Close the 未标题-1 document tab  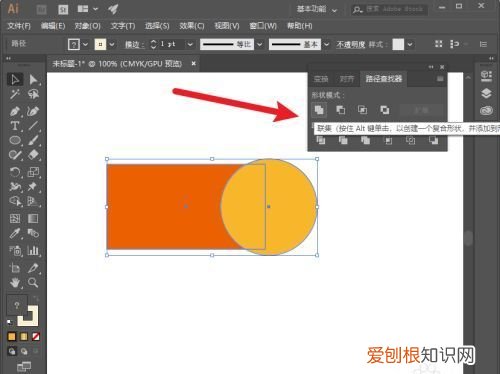(x=194, y=63)
